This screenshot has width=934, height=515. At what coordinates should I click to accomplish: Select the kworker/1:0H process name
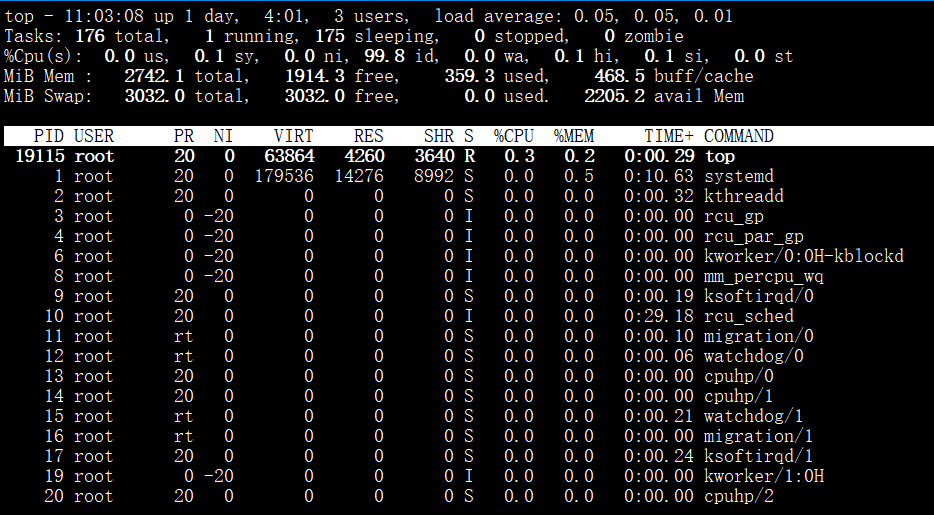point(764,476)
